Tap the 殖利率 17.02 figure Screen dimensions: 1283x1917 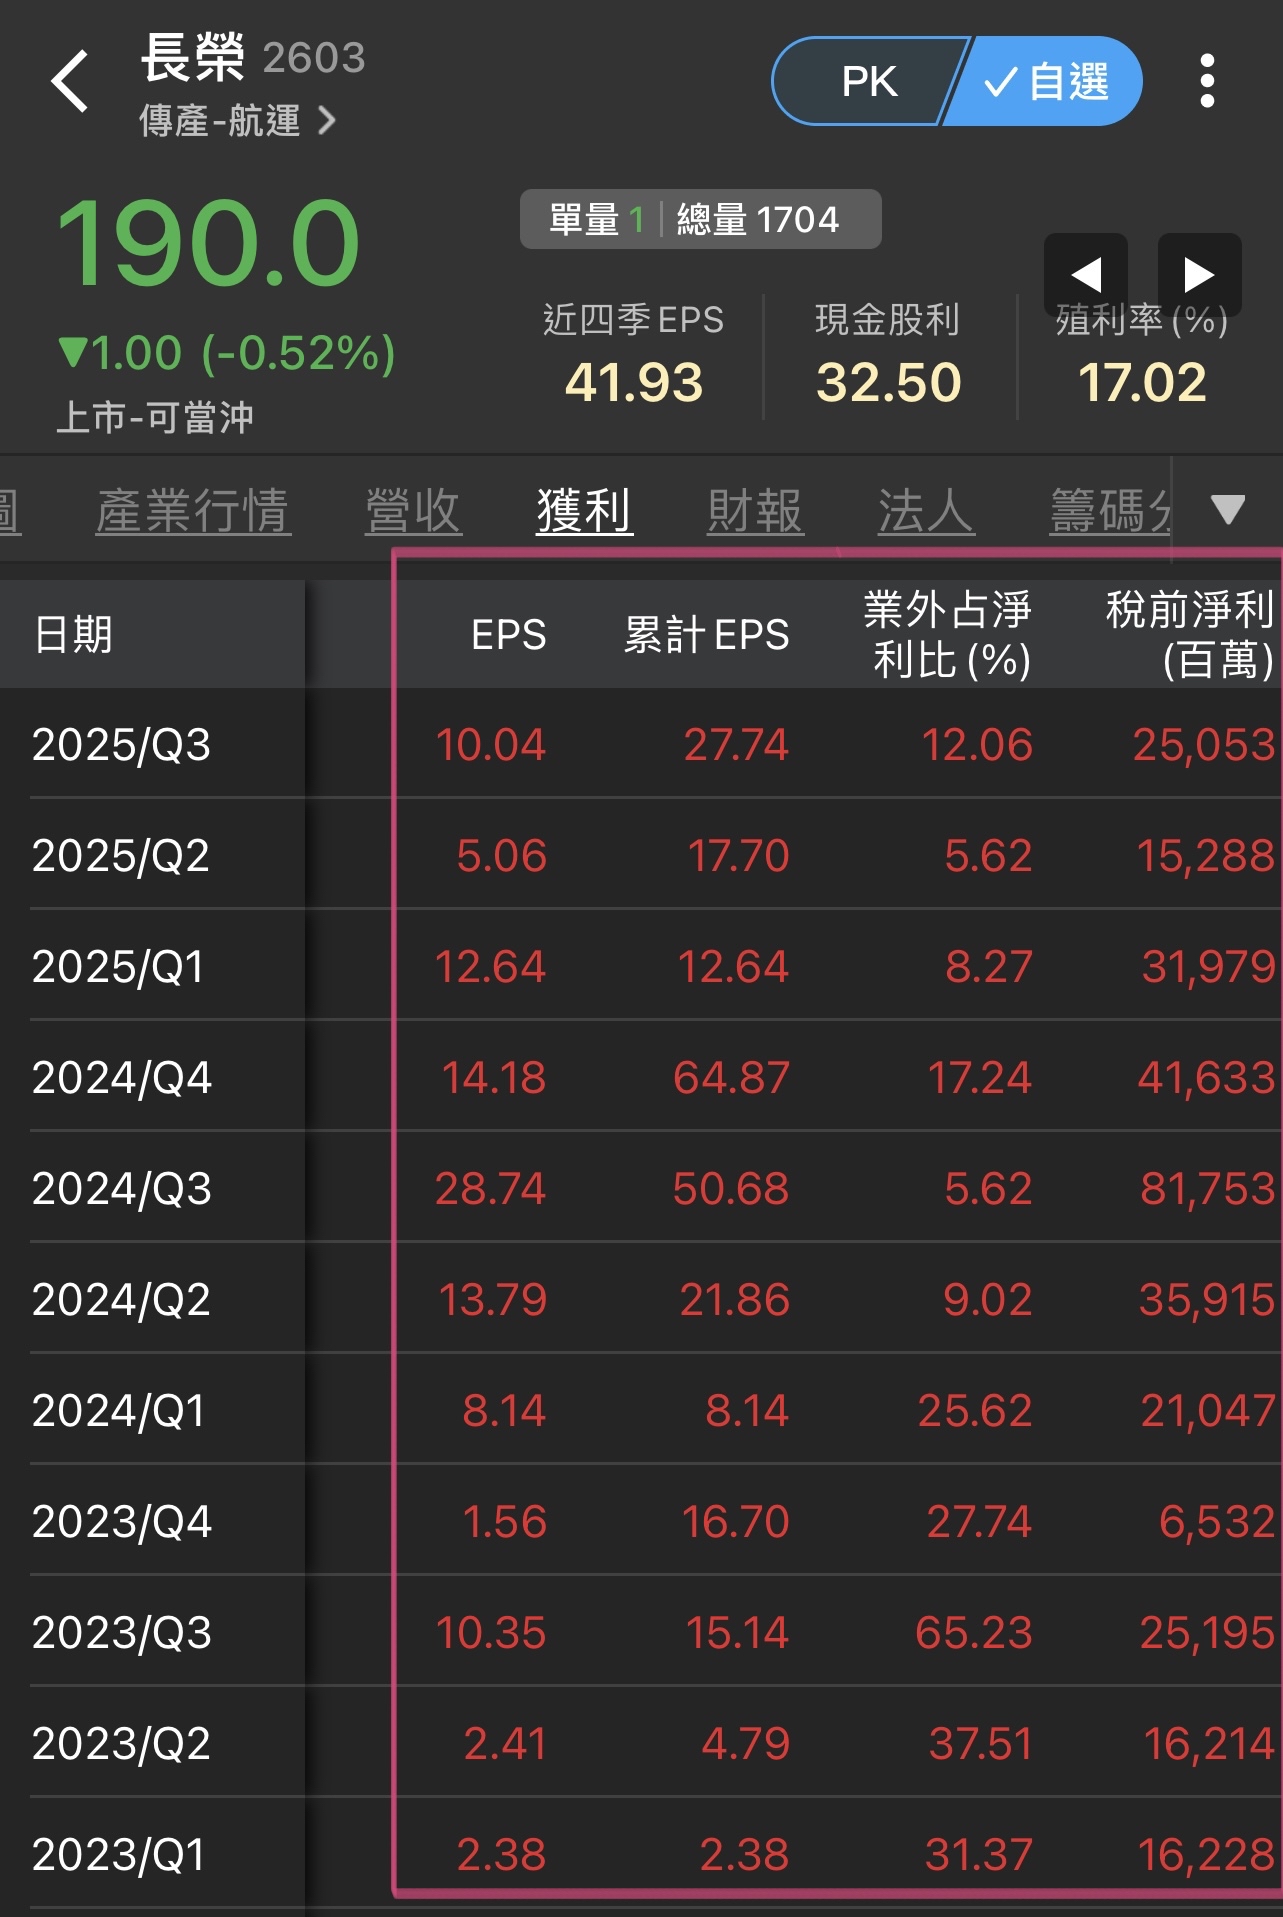(1143, 381)
